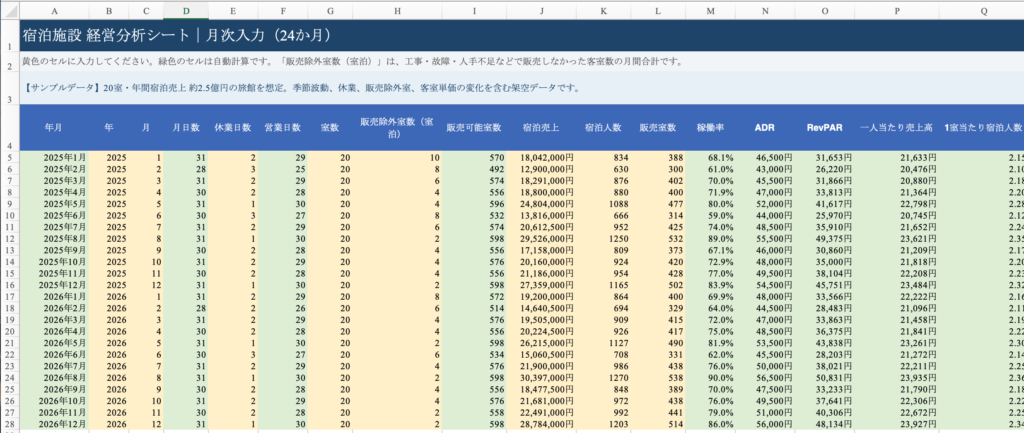Click the 稼働率 header cell
The image size is (1024, 433).
tap(710, 128)
